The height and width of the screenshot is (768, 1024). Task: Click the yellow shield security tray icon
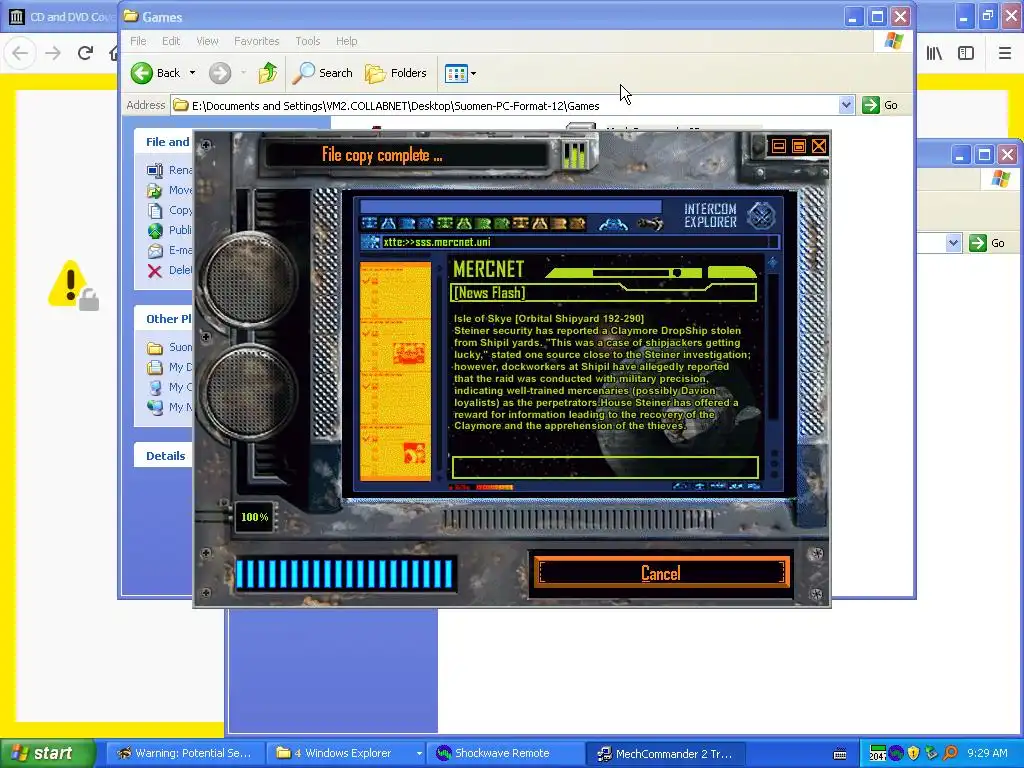(913, 753)
